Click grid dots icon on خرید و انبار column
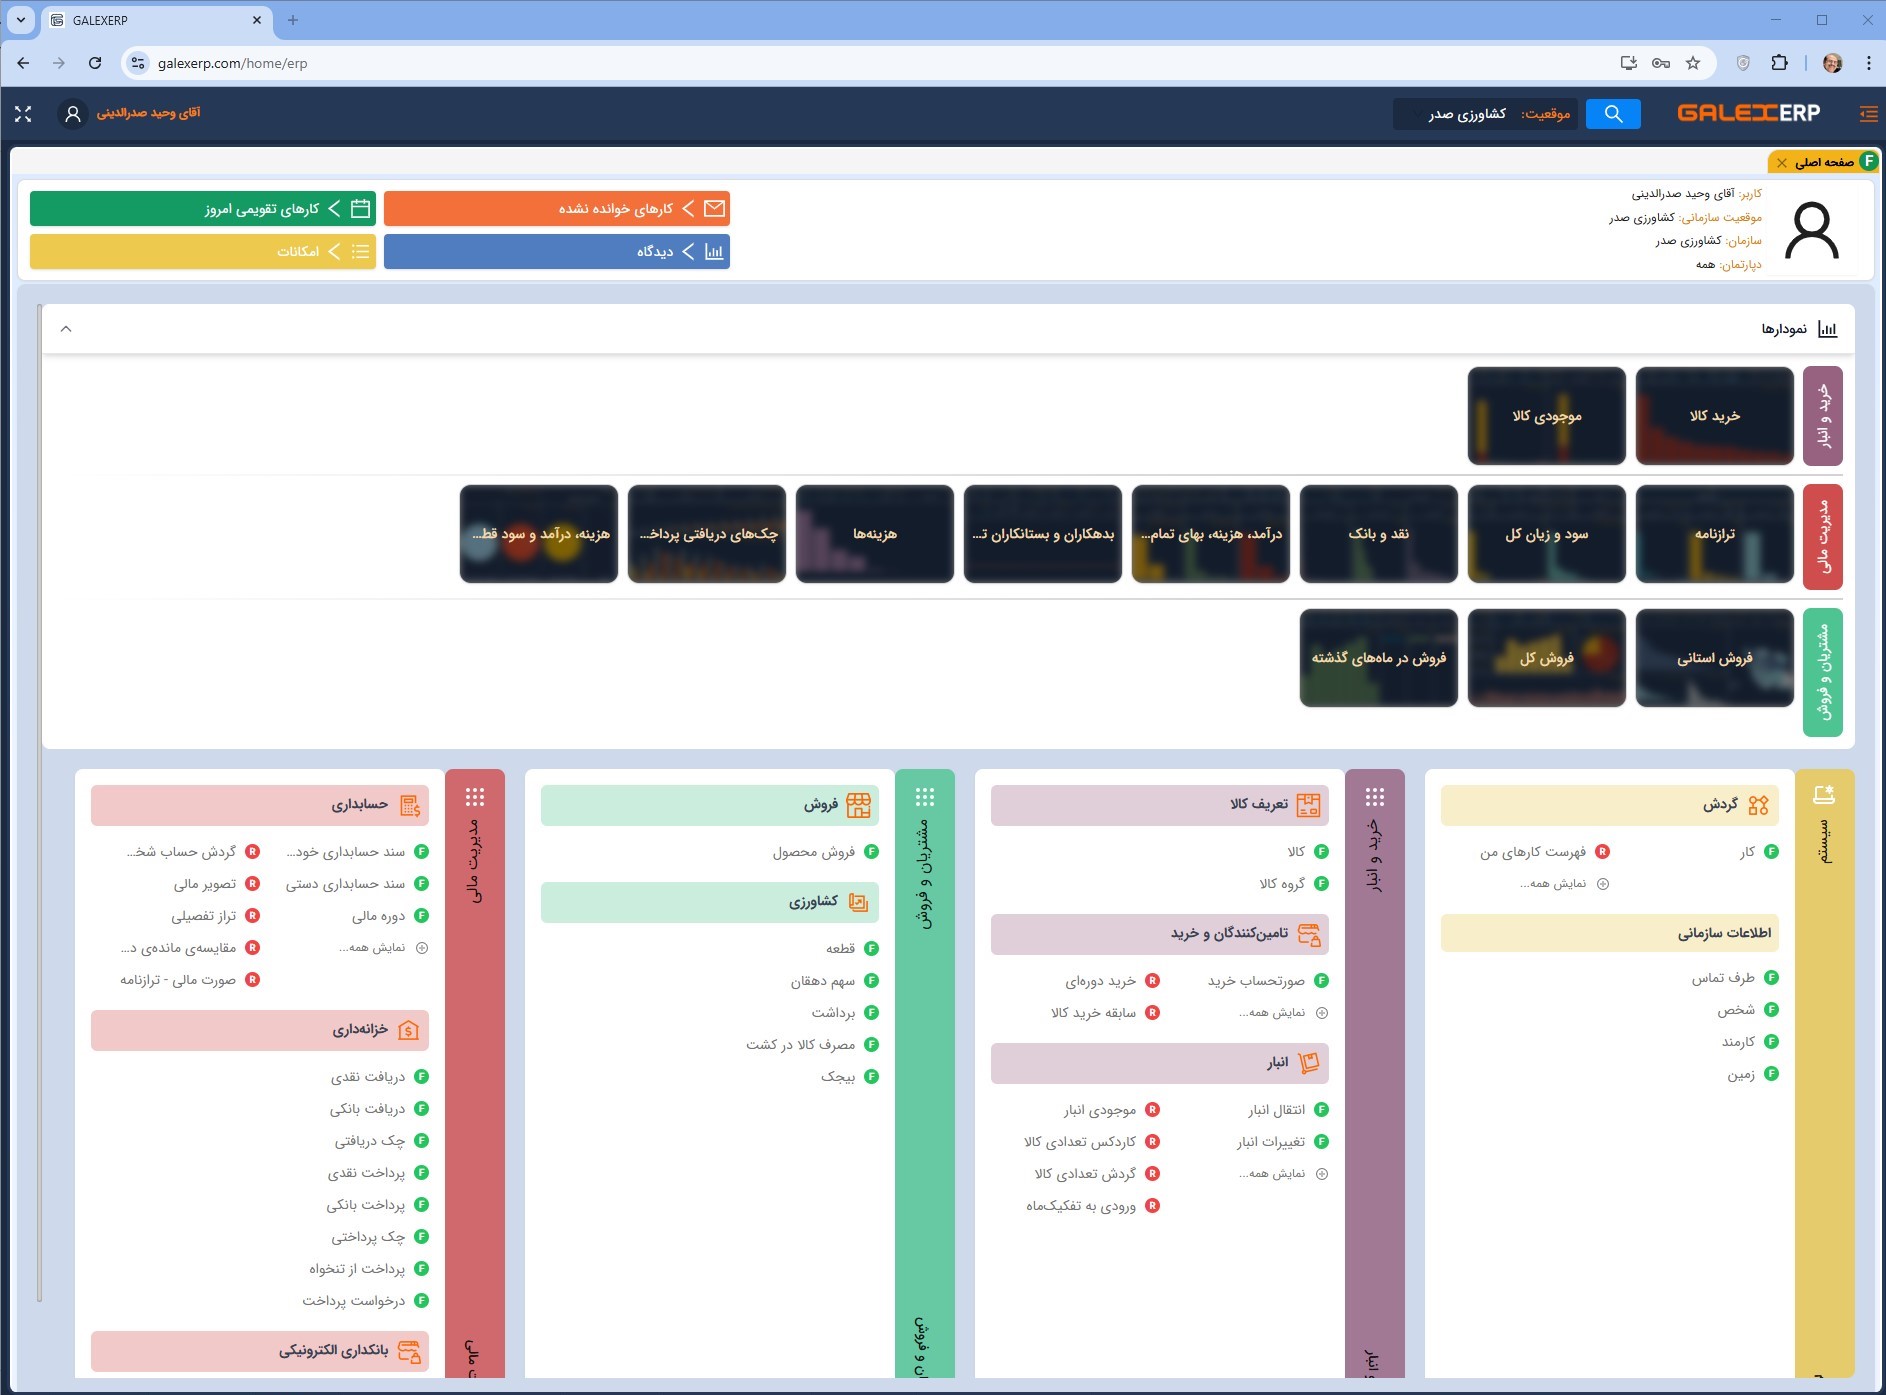 pos(1375,797)
